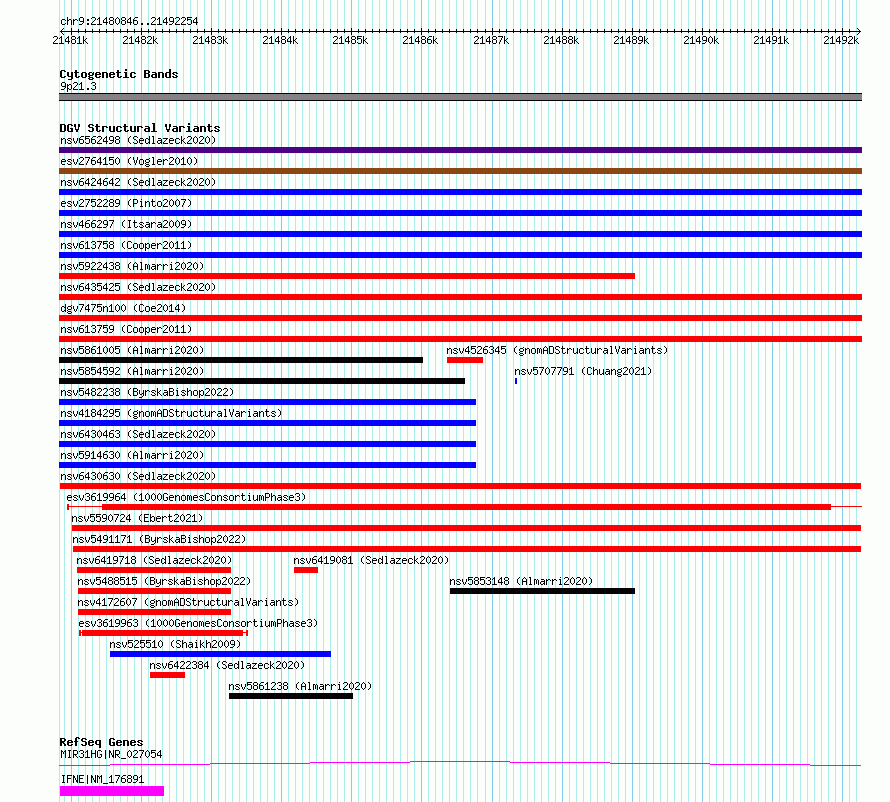Click the 21487k ruler position
890x802 pixels.
(491, 40)
